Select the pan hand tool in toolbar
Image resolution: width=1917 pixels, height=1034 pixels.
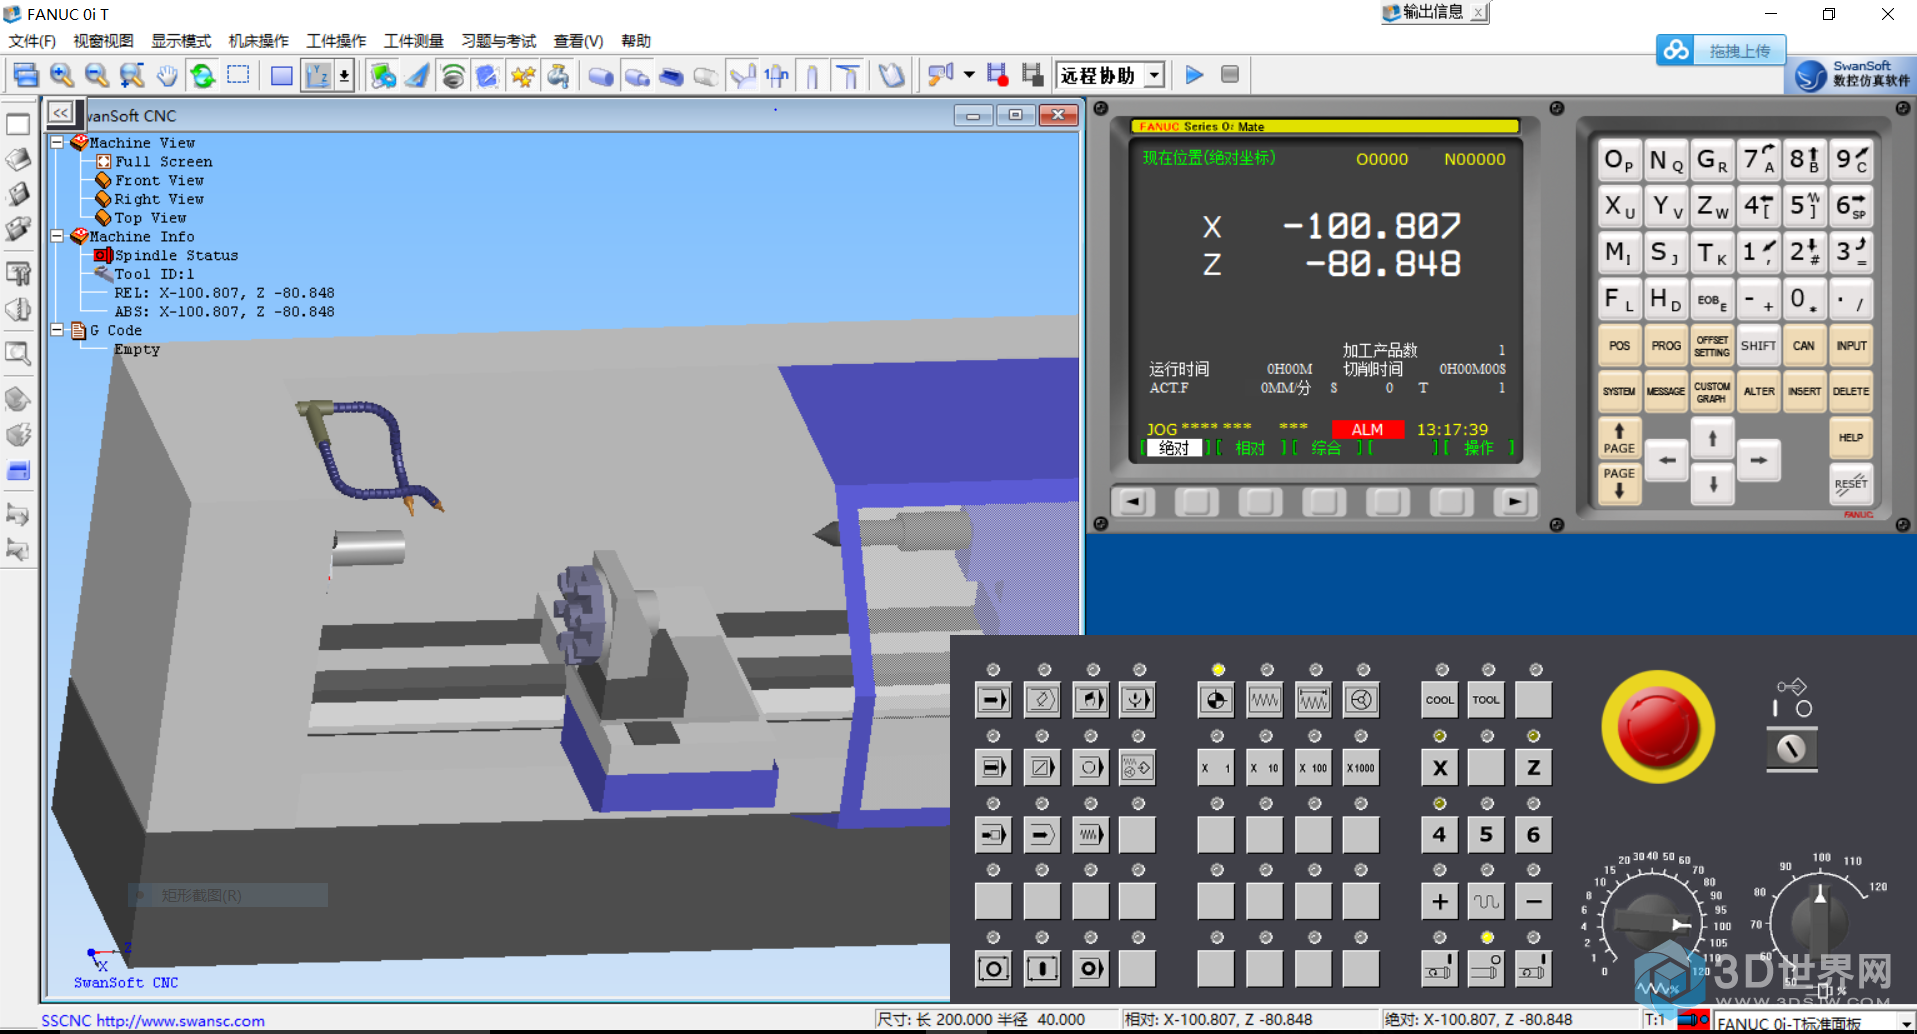click(x=167, y=75)
